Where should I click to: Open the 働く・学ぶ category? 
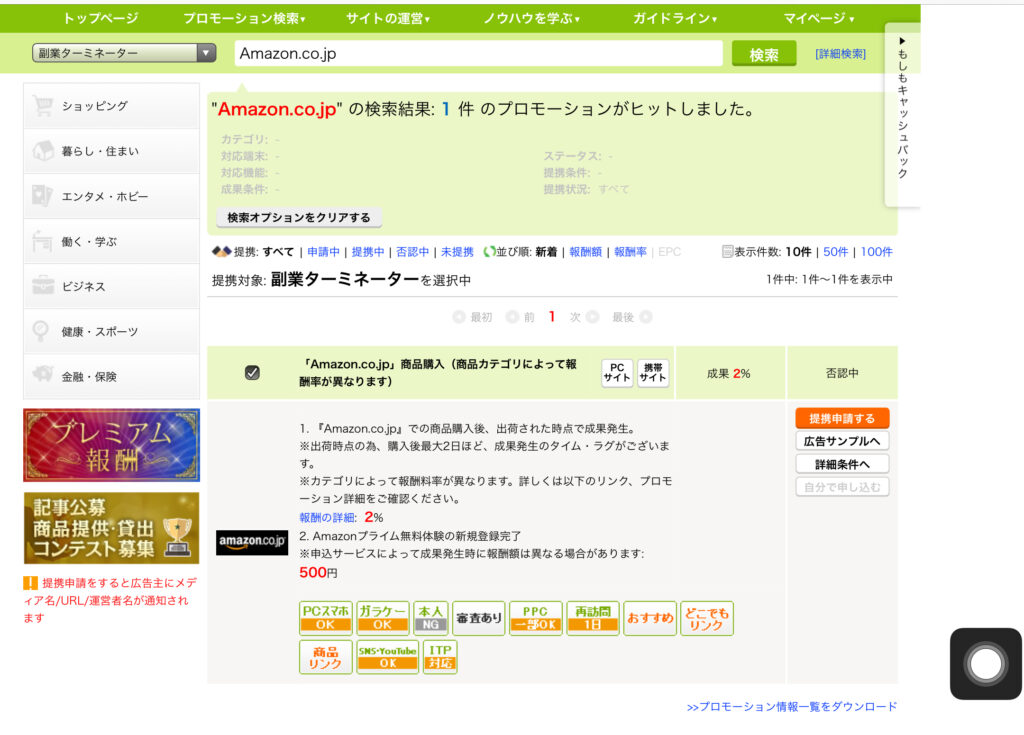[x=112, y=241]
